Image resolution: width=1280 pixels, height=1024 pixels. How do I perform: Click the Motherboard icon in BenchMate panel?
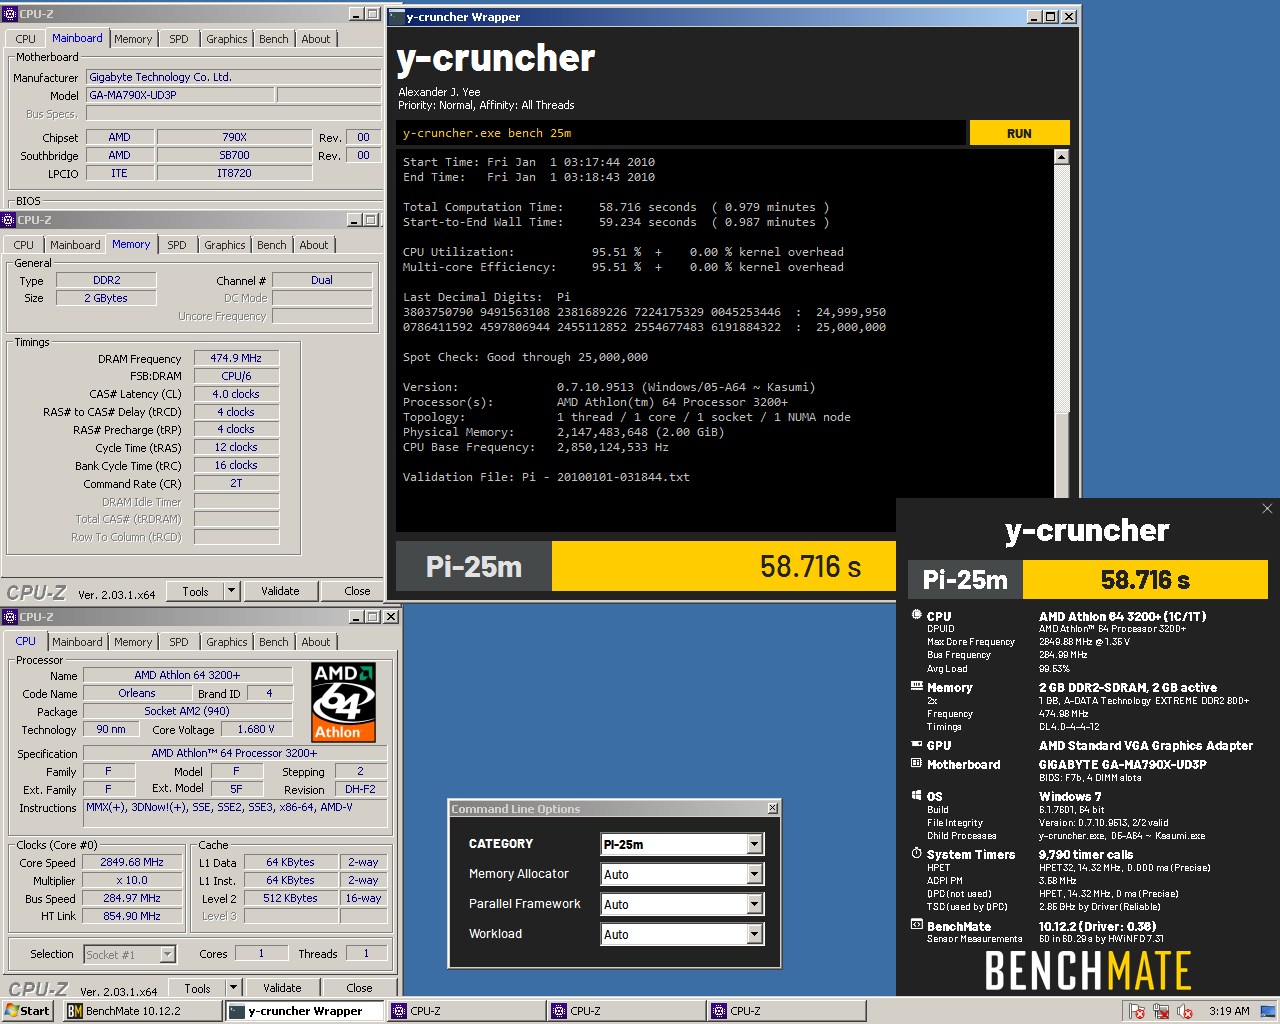(916, 763)
